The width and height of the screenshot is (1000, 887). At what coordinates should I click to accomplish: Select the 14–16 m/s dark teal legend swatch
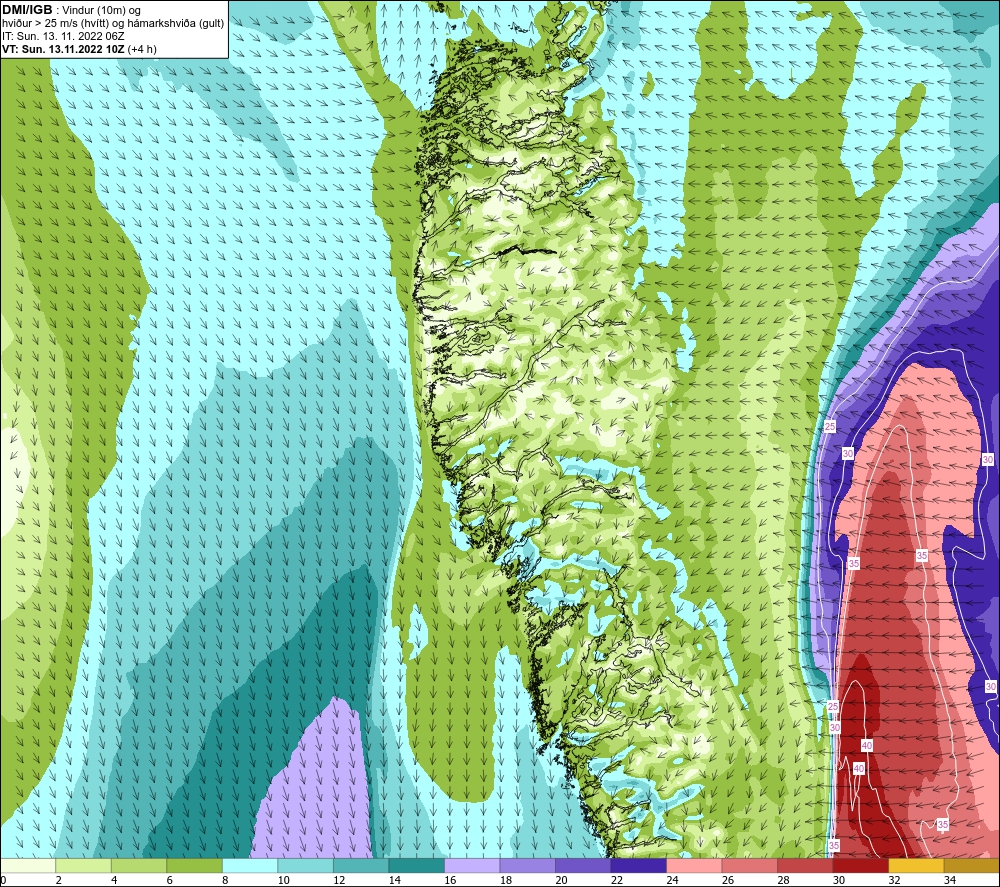[416, 865]
